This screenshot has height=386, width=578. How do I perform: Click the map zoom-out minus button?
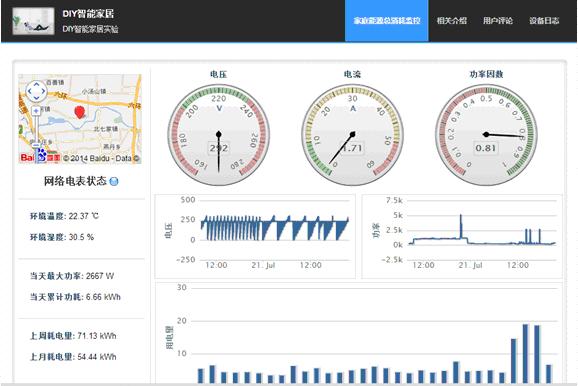click(x=36, y=146)
